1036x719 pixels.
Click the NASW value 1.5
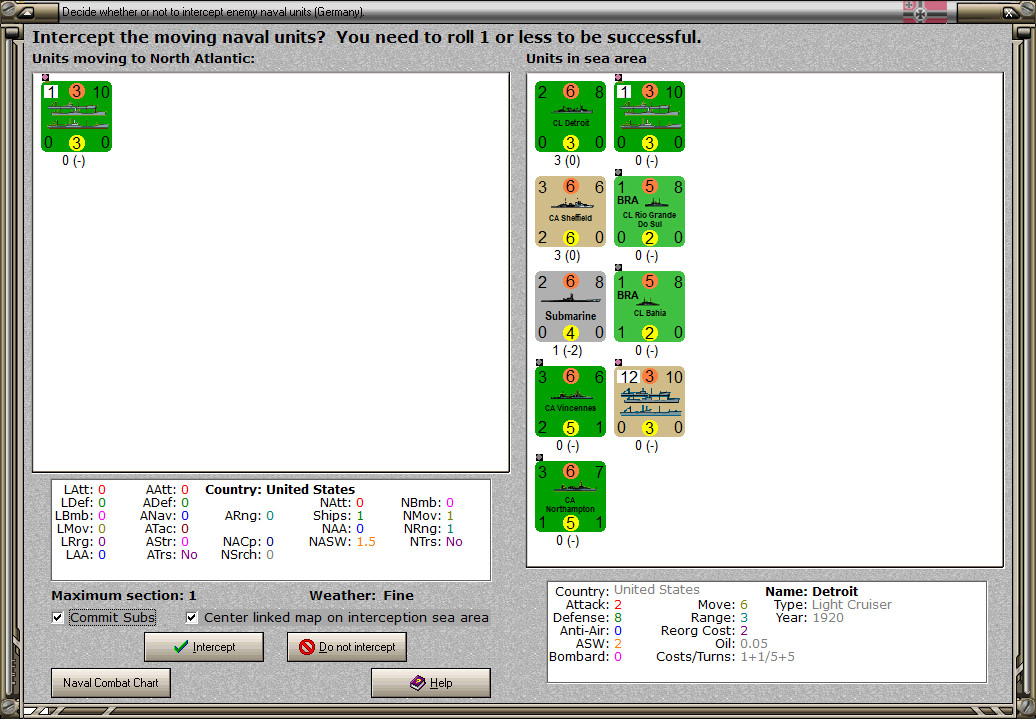coord(366,542)
